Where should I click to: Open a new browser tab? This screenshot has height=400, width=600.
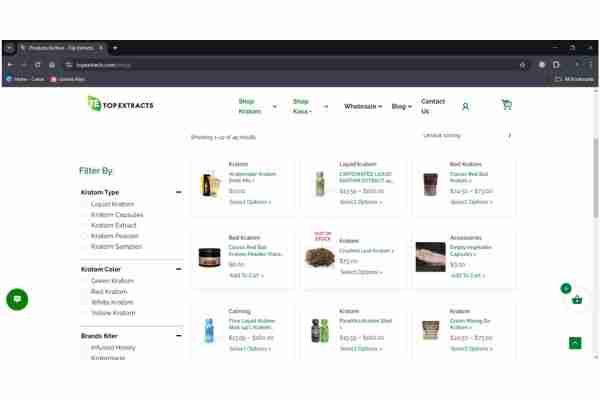click(x=115, y=48)
